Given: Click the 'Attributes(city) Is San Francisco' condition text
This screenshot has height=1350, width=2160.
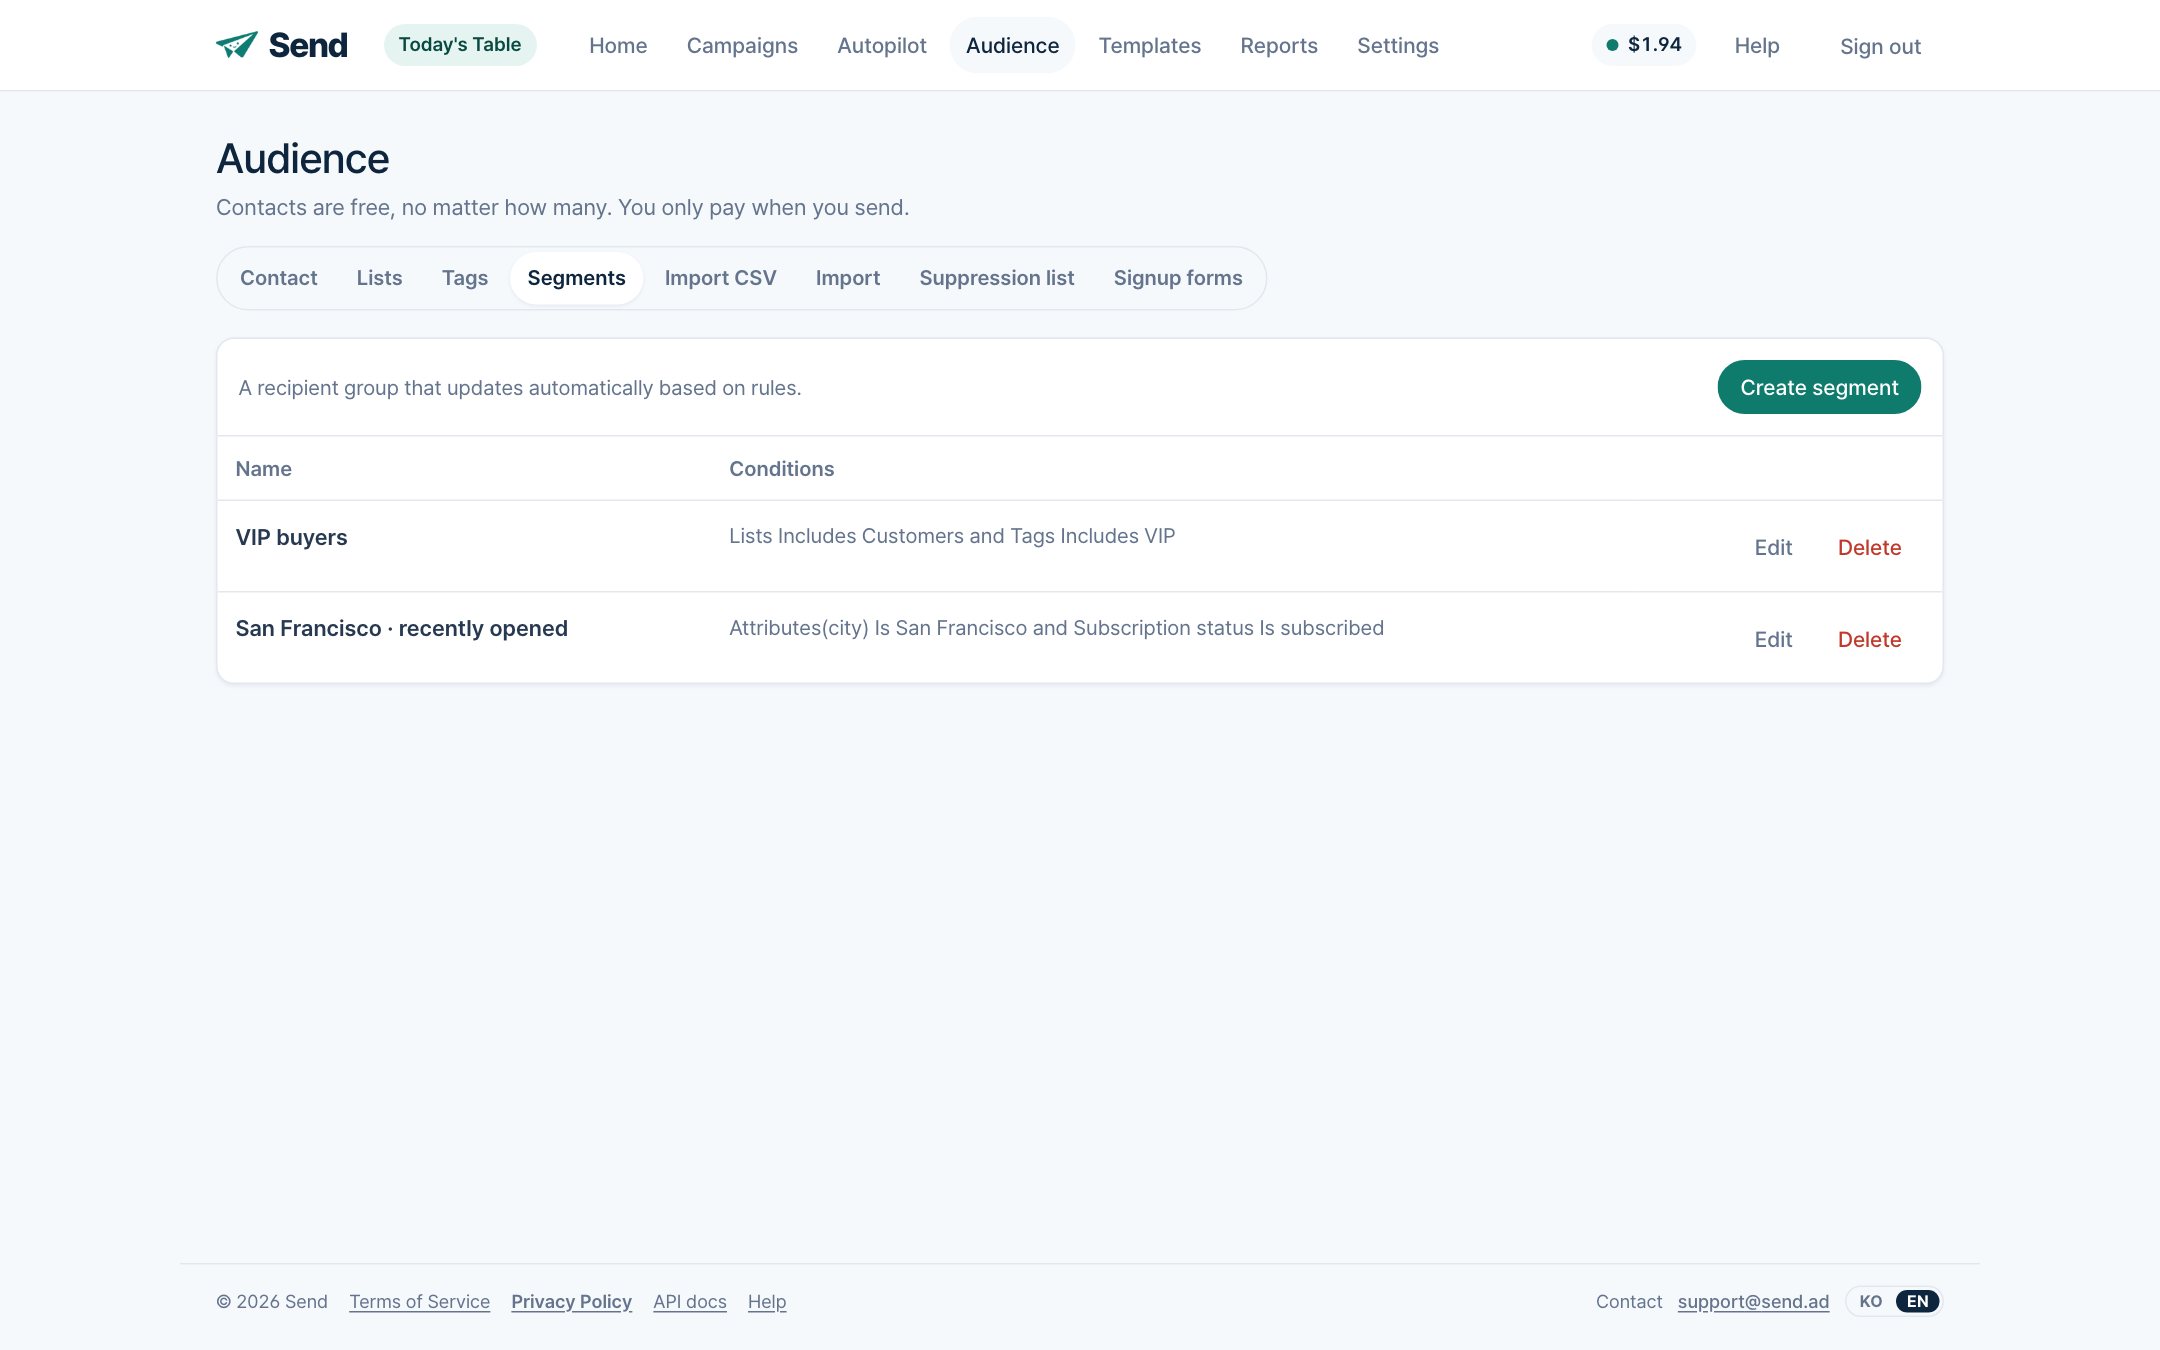Looking at the screenshot, I should point(877,628).
